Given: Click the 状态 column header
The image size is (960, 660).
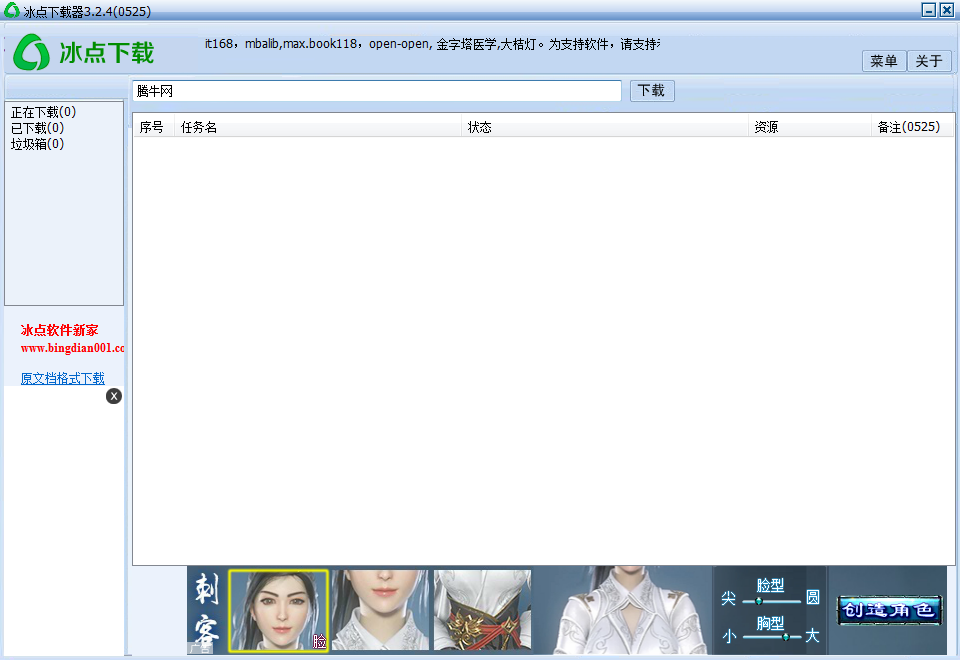Looking at the screenshot, I should pyautogui.click(x=480, y=126).
